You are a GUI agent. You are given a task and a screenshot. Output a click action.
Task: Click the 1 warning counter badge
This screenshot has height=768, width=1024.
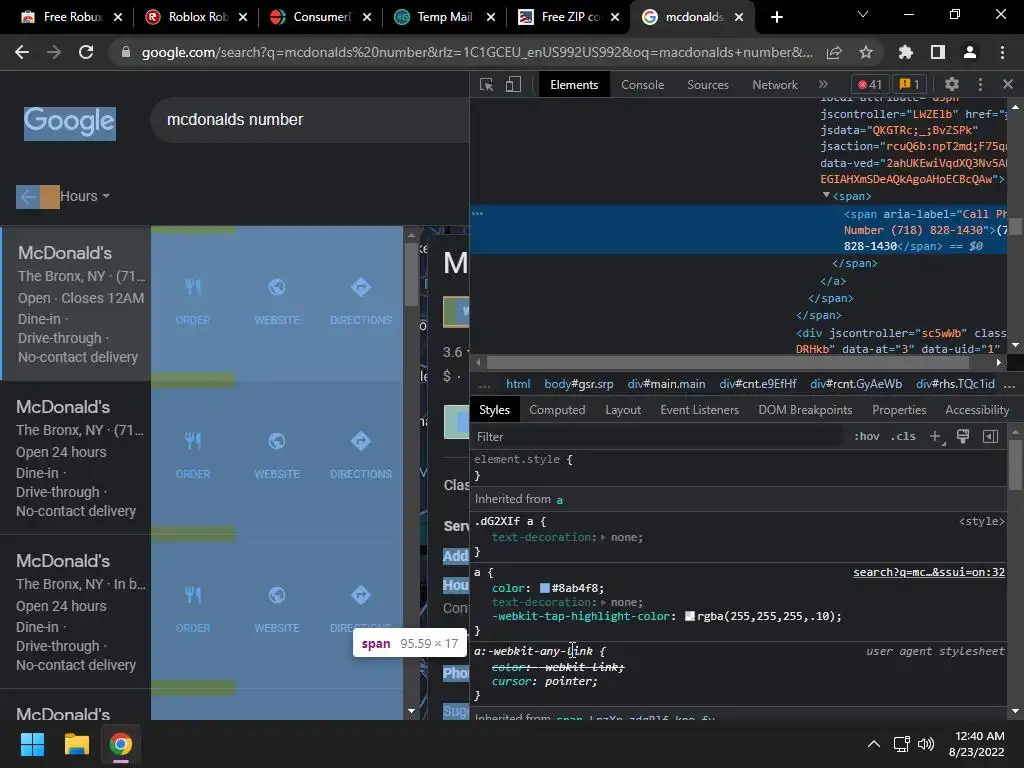coord(910,84)
